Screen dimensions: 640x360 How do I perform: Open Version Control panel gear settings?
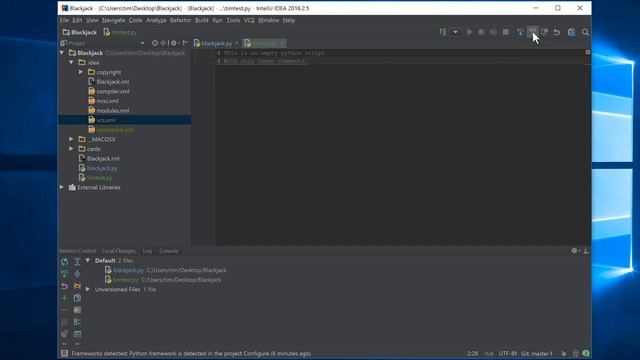pyautogui.click(x=574, y=251)
